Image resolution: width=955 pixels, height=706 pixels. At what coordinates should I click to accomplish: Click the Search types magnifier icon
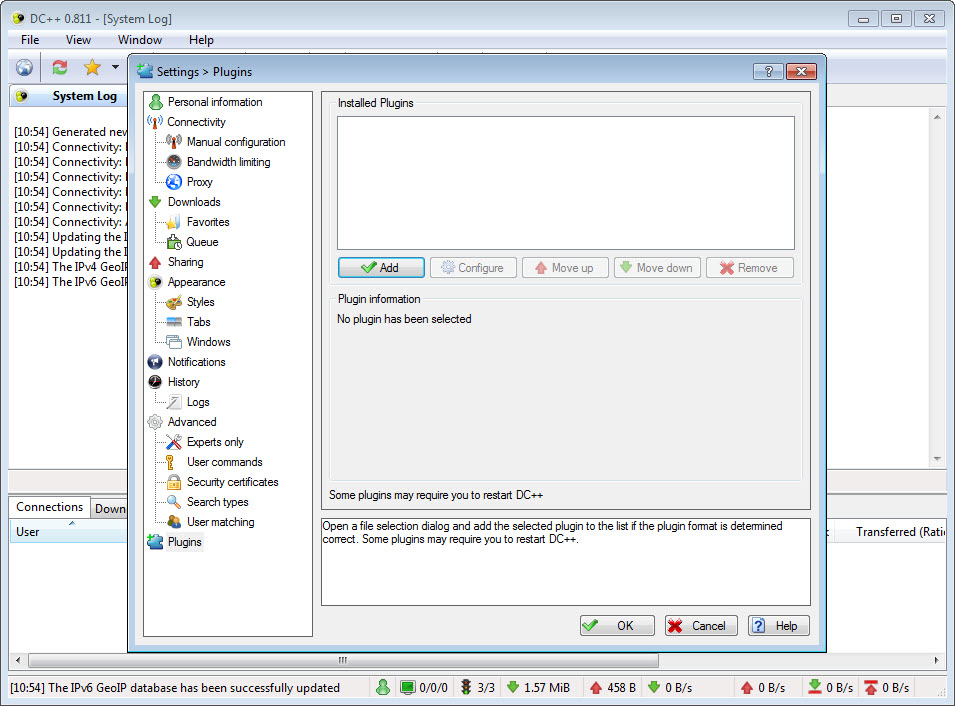click(174, 502)
